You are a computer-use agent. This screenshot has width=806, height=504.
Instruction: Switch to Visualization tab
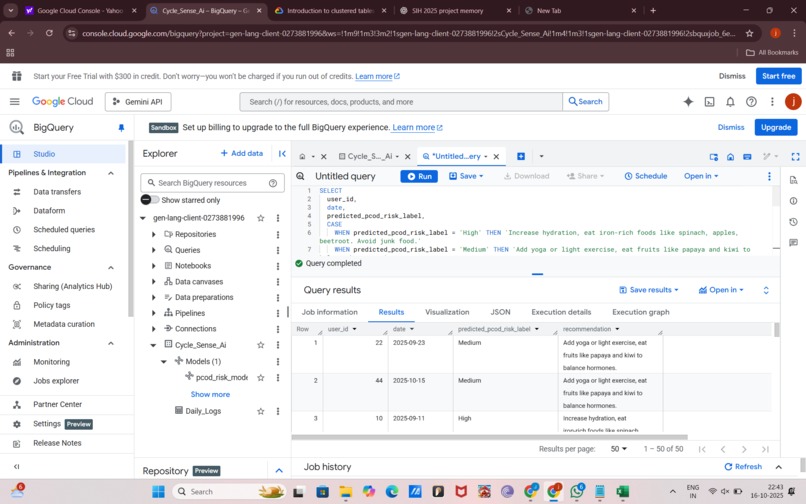pos(447,312)
